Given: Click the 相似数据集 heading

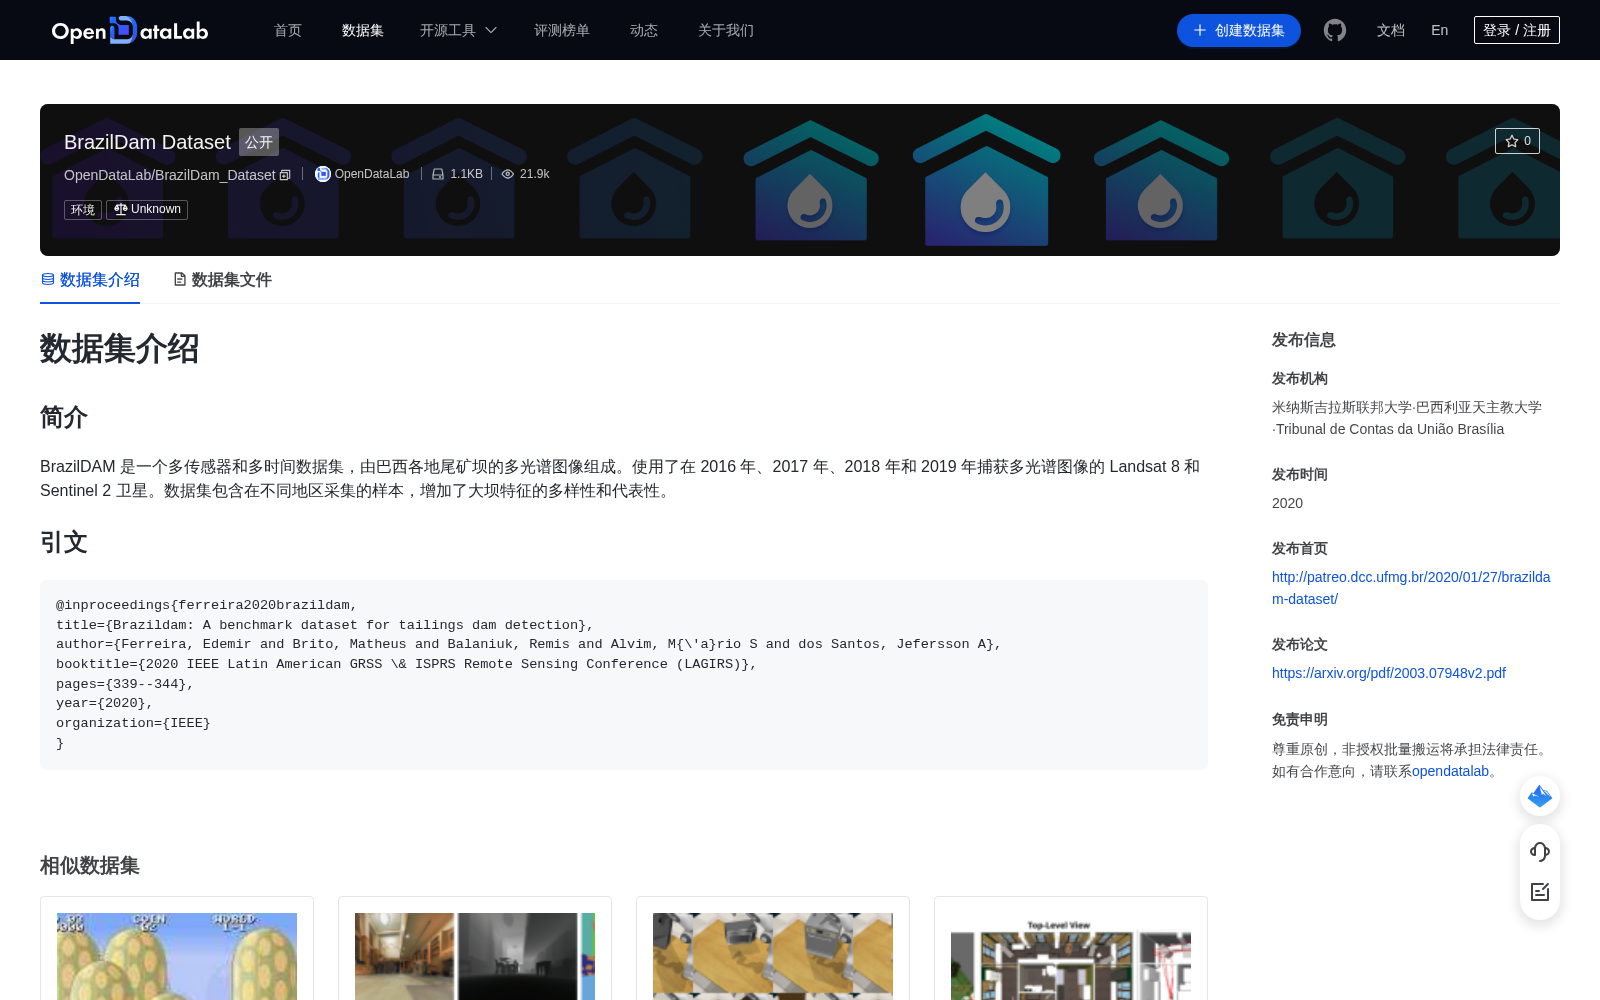Looking at the screenshot, I should pyautogui.click(x=90, y=866).
